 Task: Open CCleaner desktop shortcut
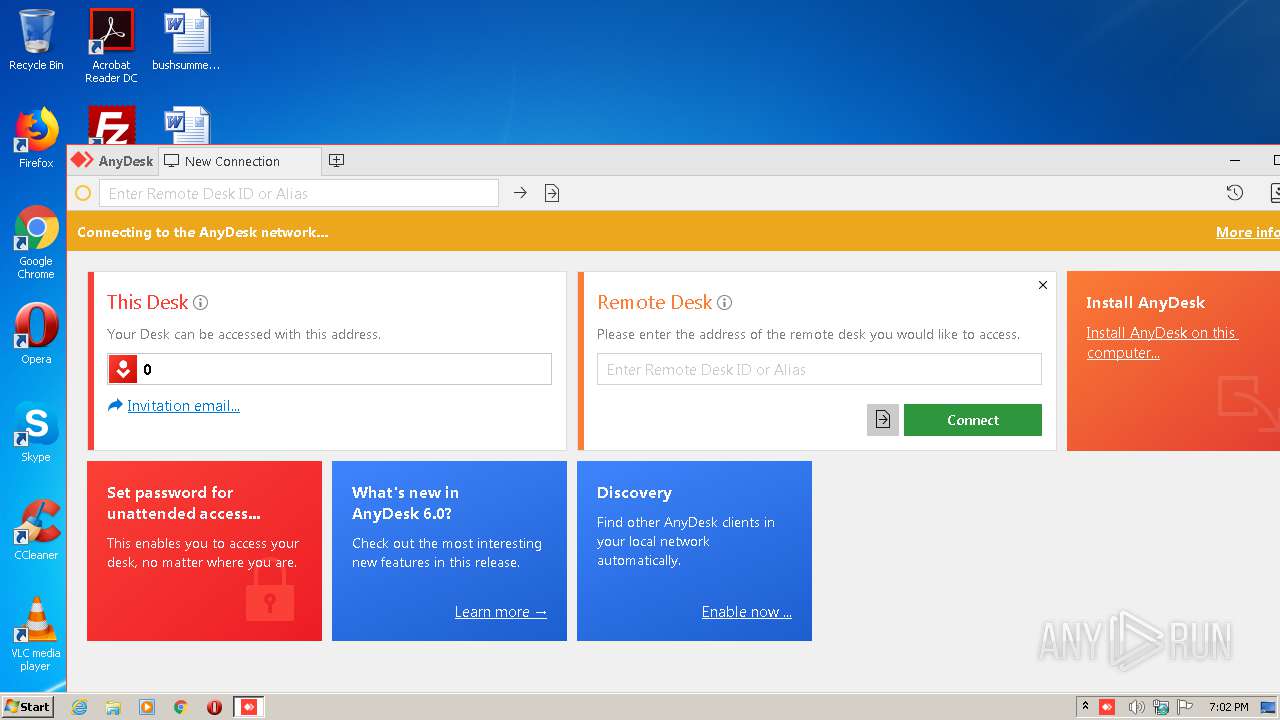(36, 530)
